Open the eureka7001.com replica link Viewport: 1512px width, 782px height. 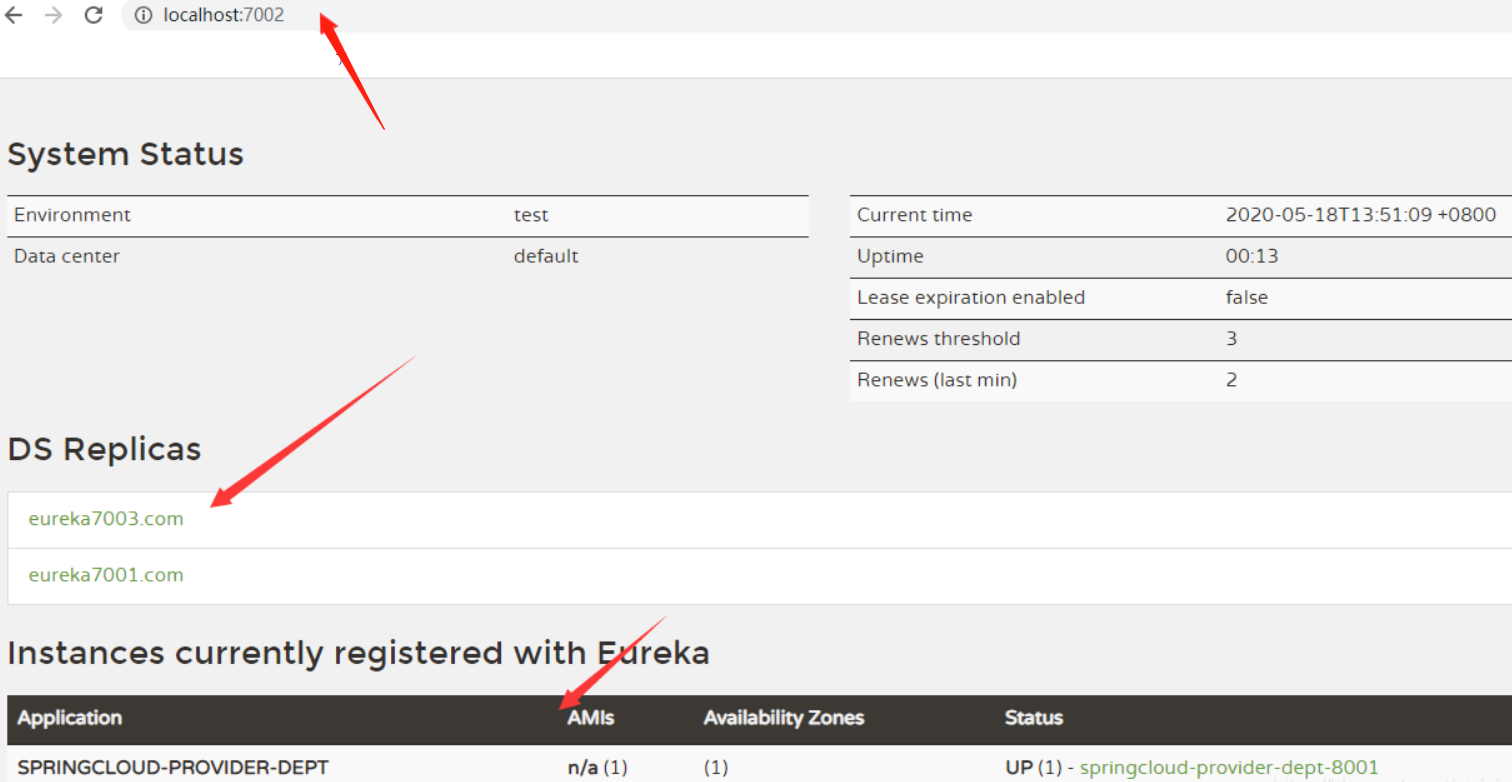[x=106, y=575]
